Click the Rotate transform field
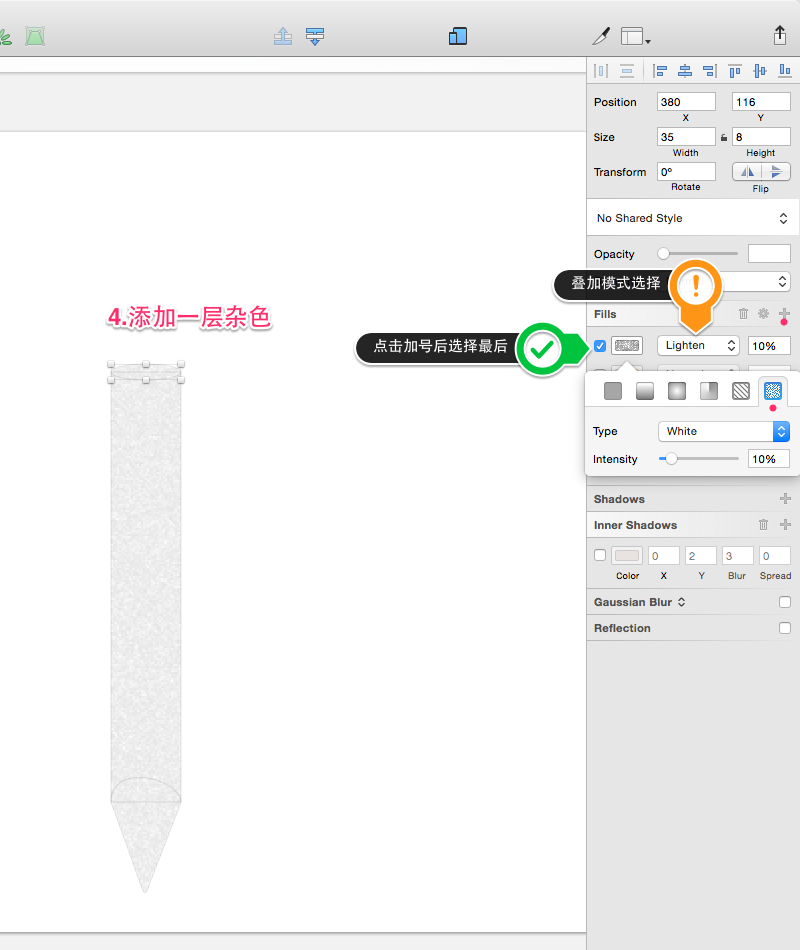 pyautogui.click(x=686, y=172)
